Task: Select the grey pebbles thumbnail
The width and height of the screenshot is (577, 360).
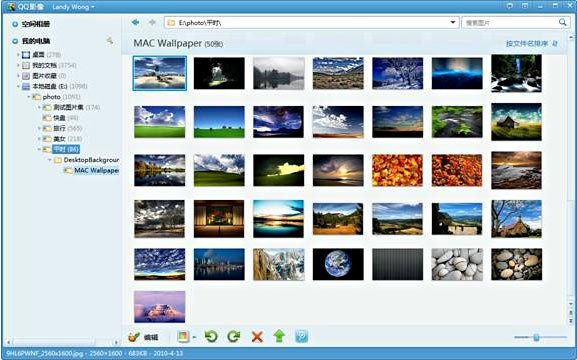Action: coord(457,264)
